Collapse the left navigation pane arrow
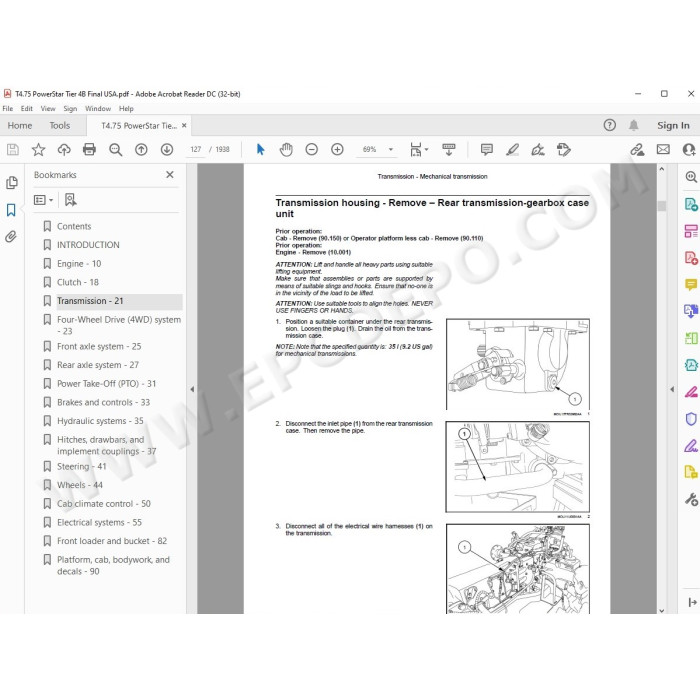Image resolution: width=700 pixels, height=700 pixels. (192, 389)
